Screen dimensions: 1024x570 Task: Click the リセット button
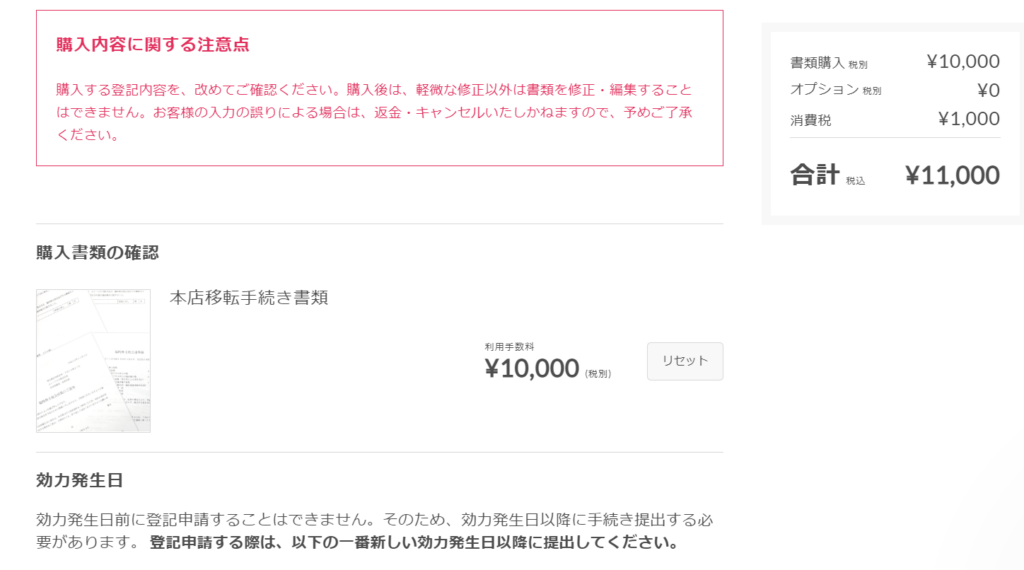(684, 361)
